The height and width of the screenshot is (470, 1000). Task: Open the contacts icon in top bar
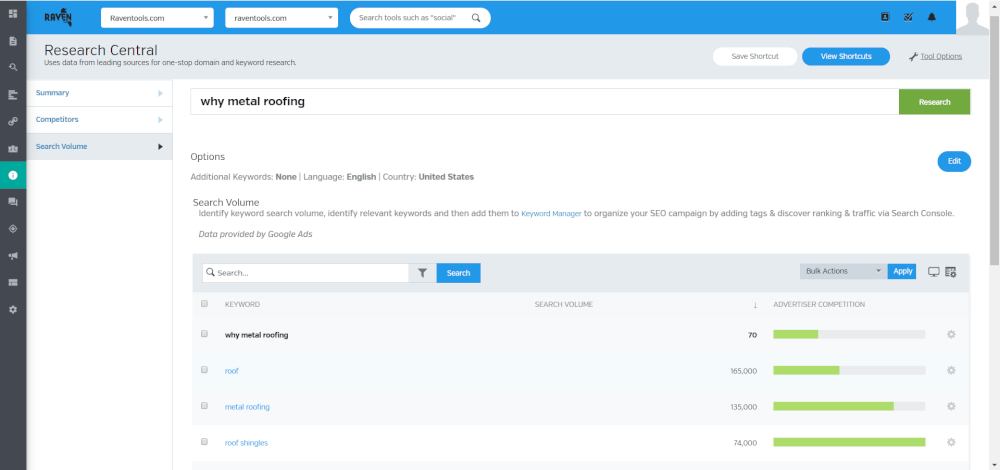[x=885, y=17]
